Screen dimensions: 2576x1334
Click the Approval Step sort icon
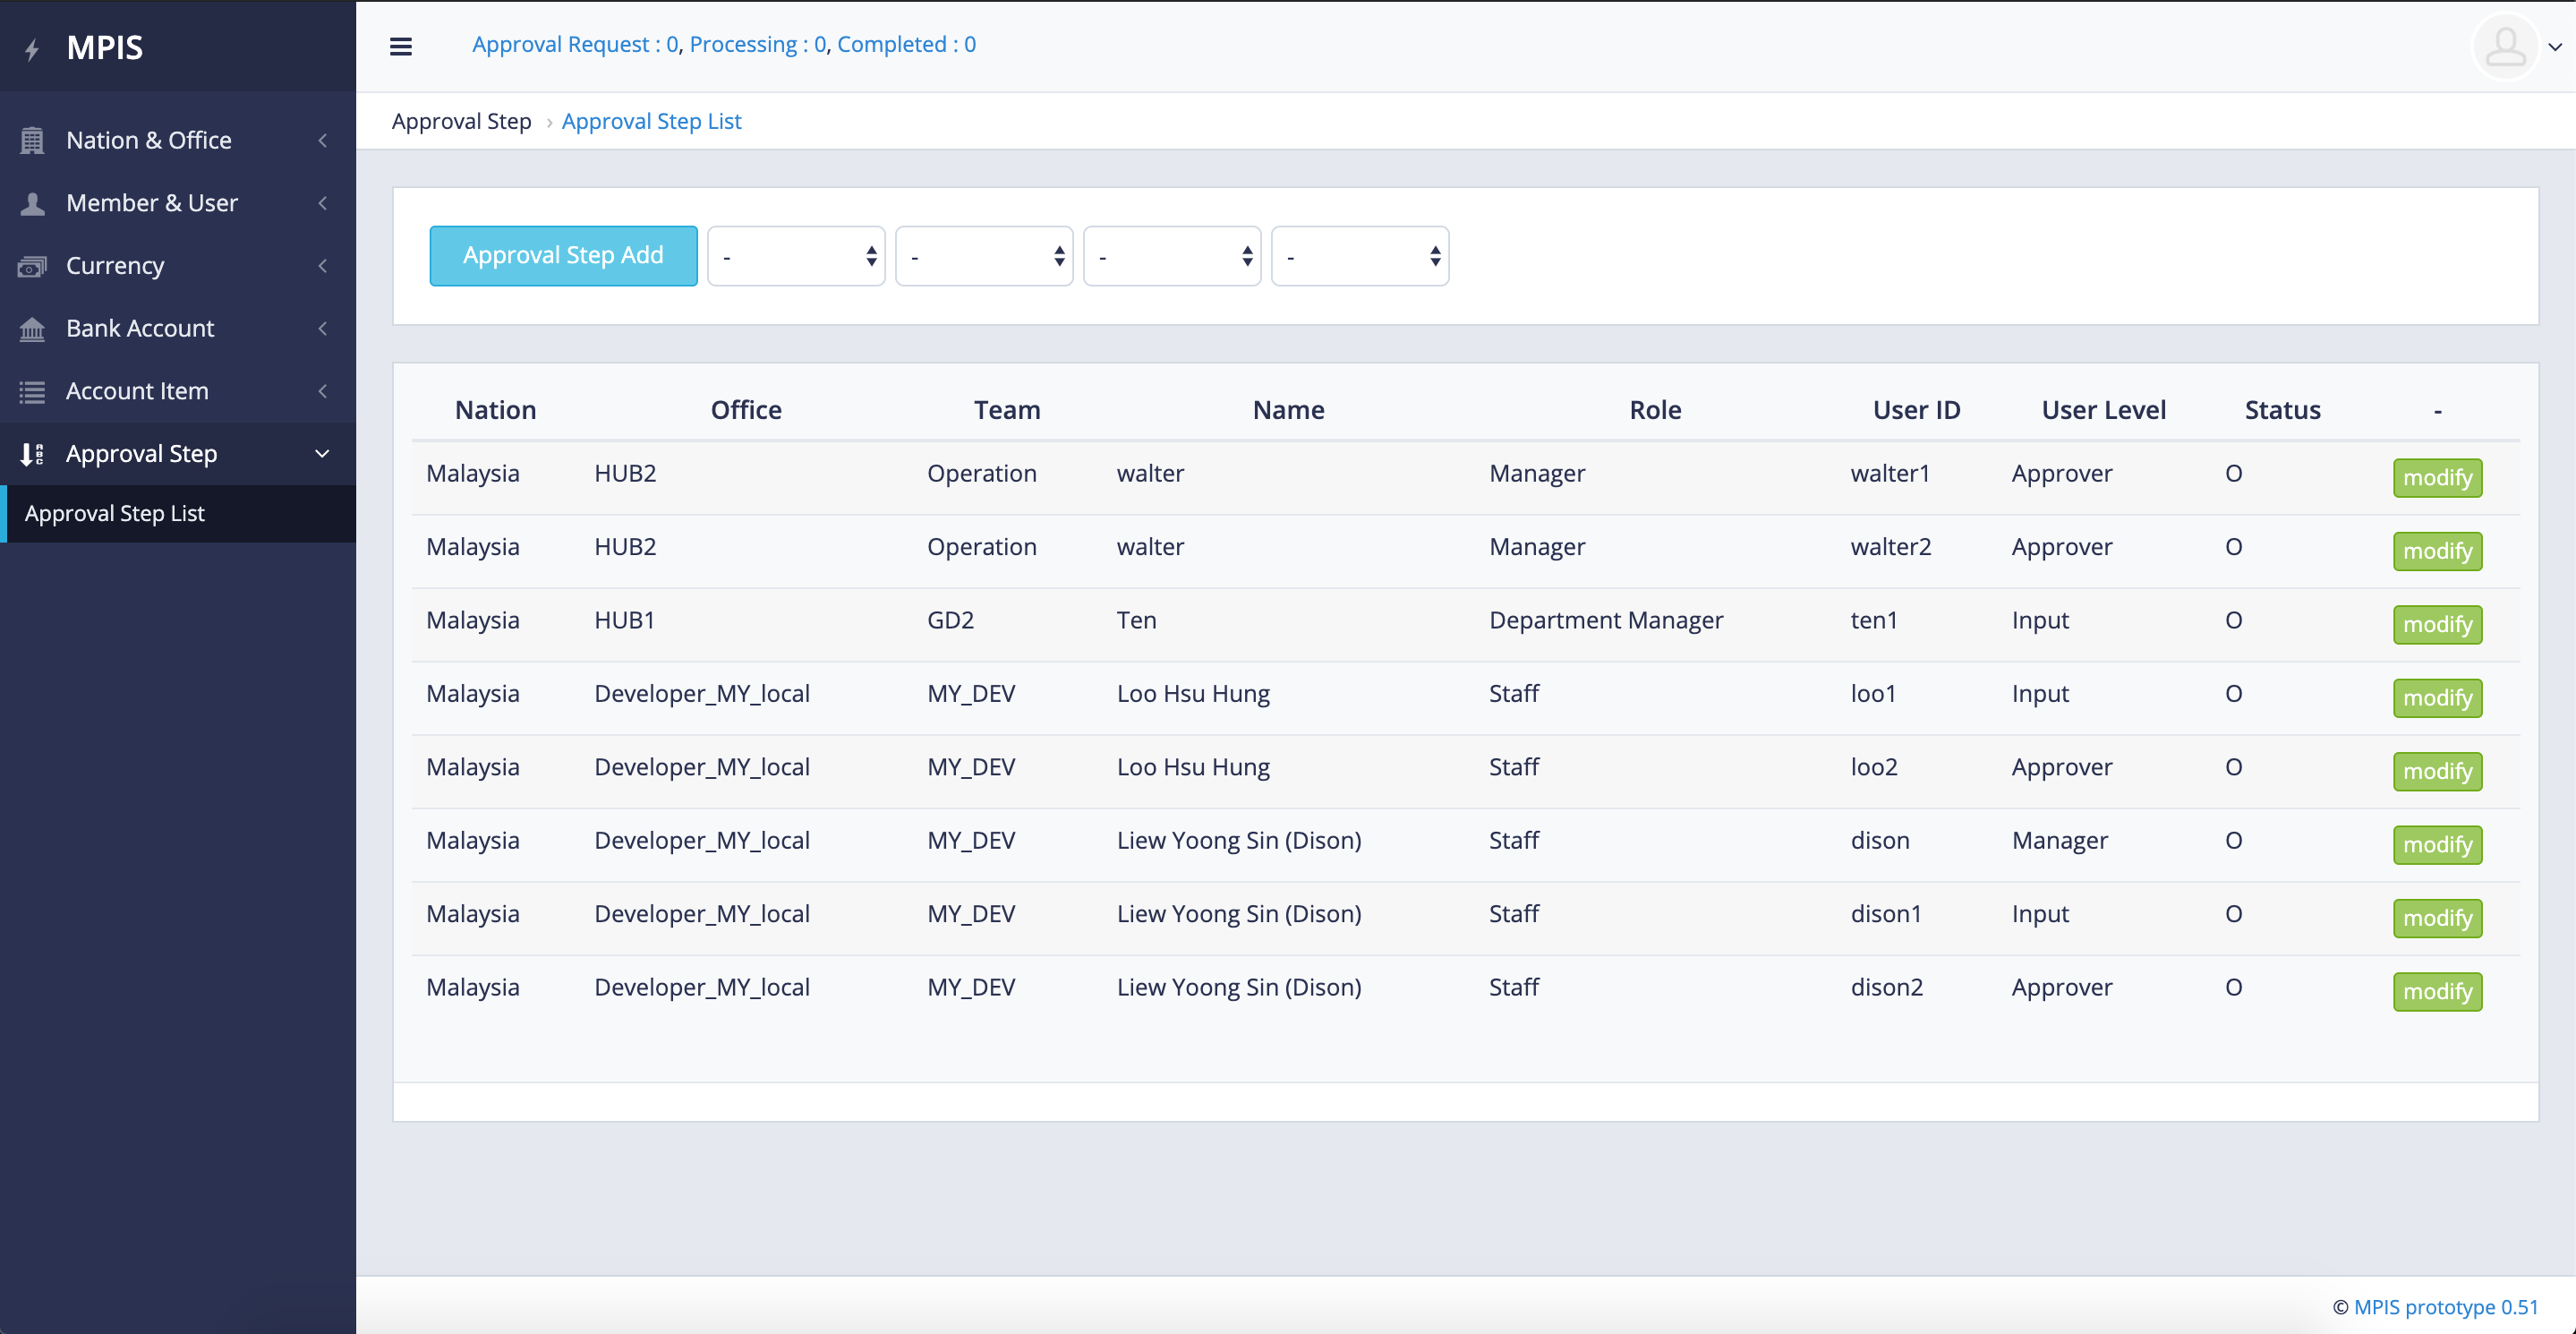click(30, 454)
